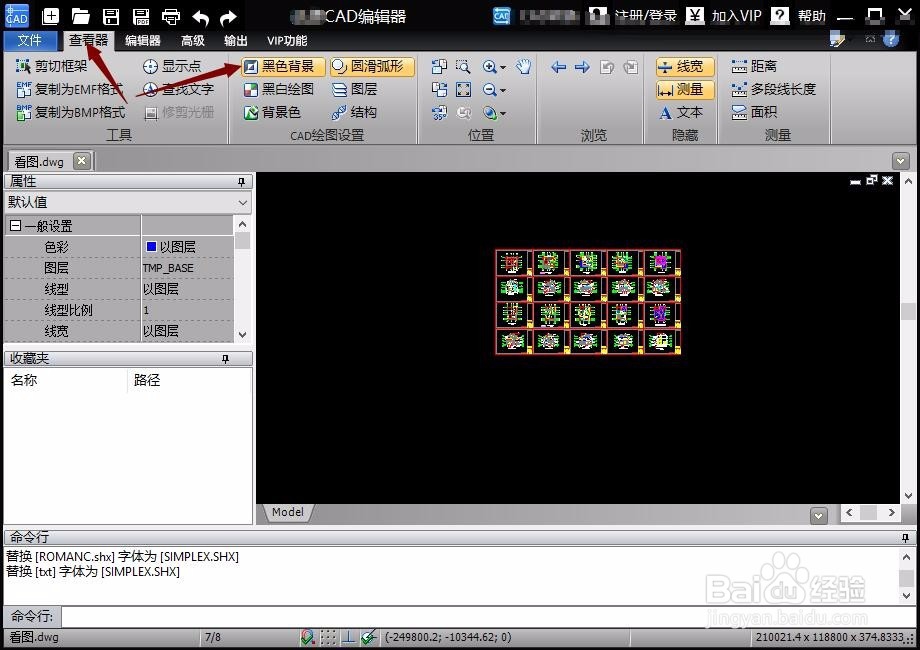Select the 剪切框架 tool

pyautogui.click(x=52, y=66)
